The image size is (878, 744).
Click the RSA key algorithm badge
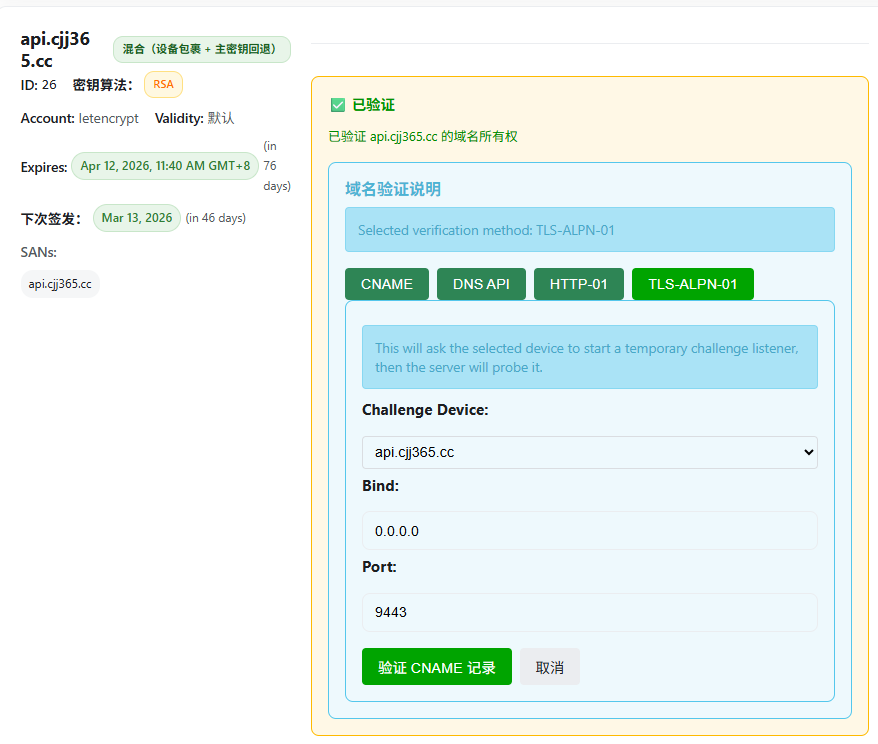pos(163,85)
